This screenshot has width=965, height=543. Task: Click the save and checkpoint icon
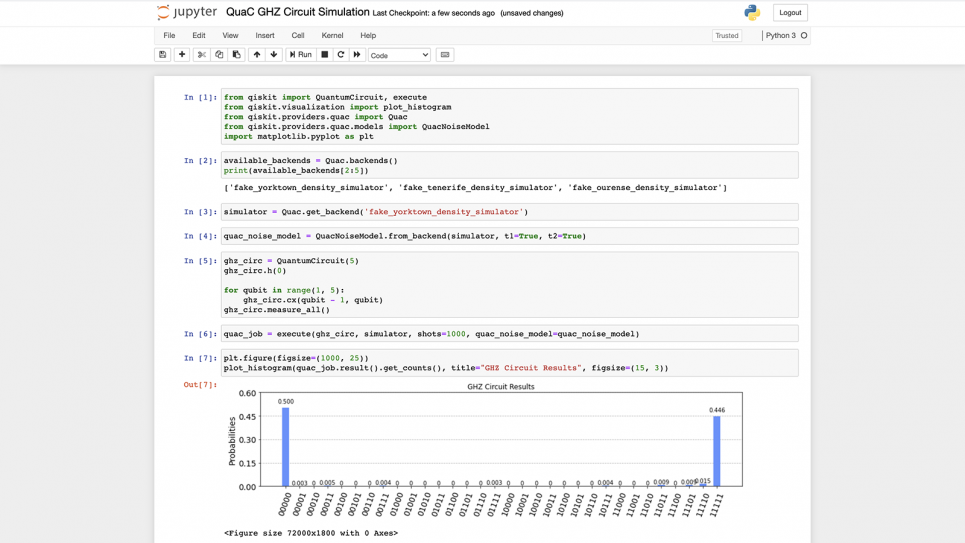pyautogui.click(x=162, y=55)
